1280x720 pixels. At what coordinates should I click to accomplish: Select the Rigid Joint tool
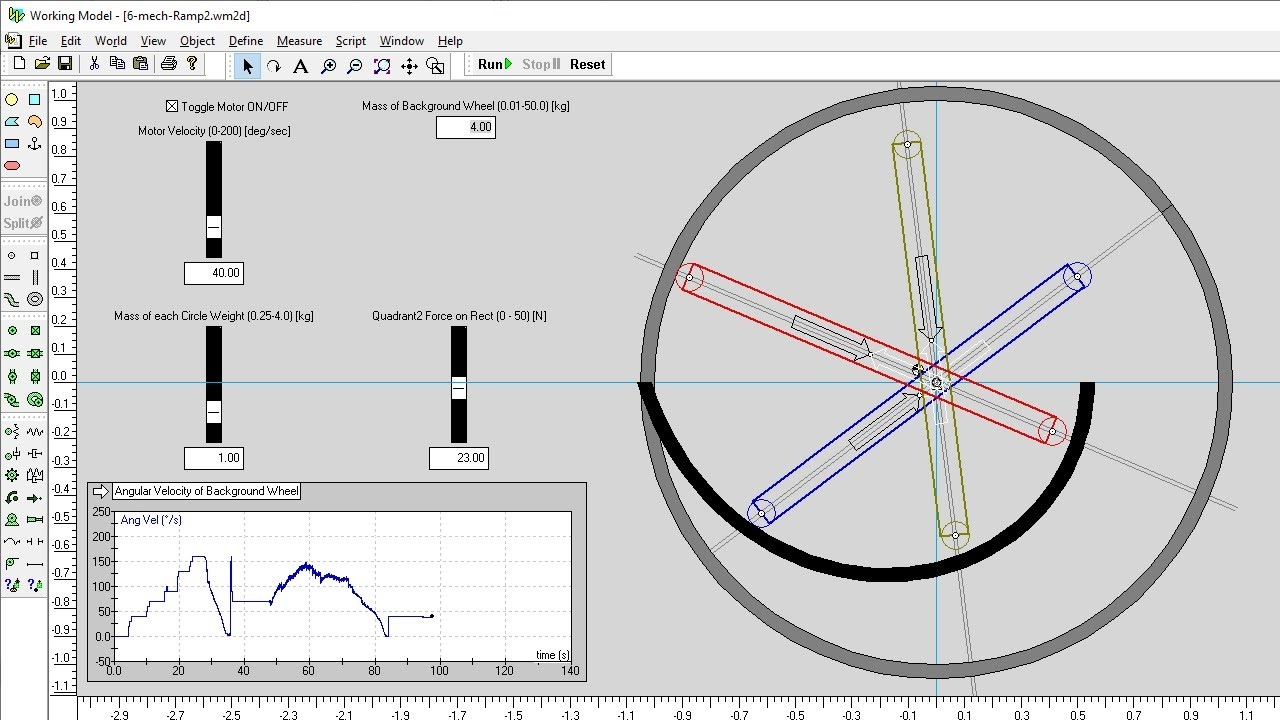tap(35, 330)
